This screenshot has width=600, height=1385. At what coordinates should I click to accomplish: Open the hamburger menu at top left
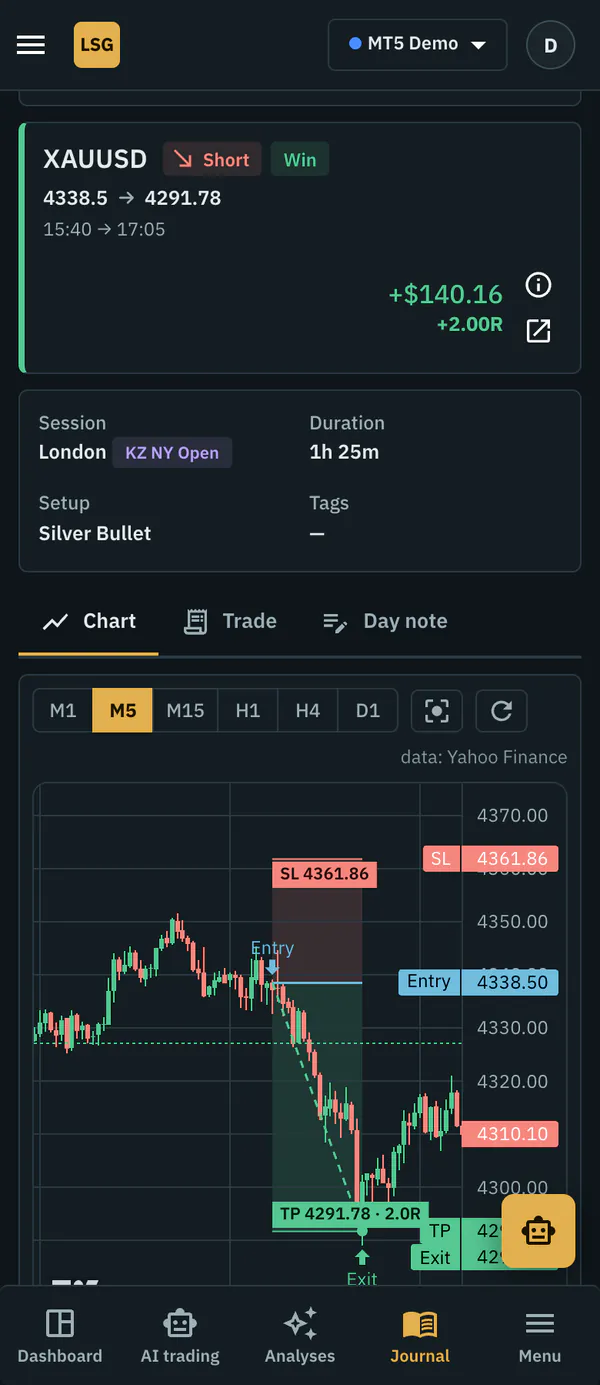click(31, 45)
